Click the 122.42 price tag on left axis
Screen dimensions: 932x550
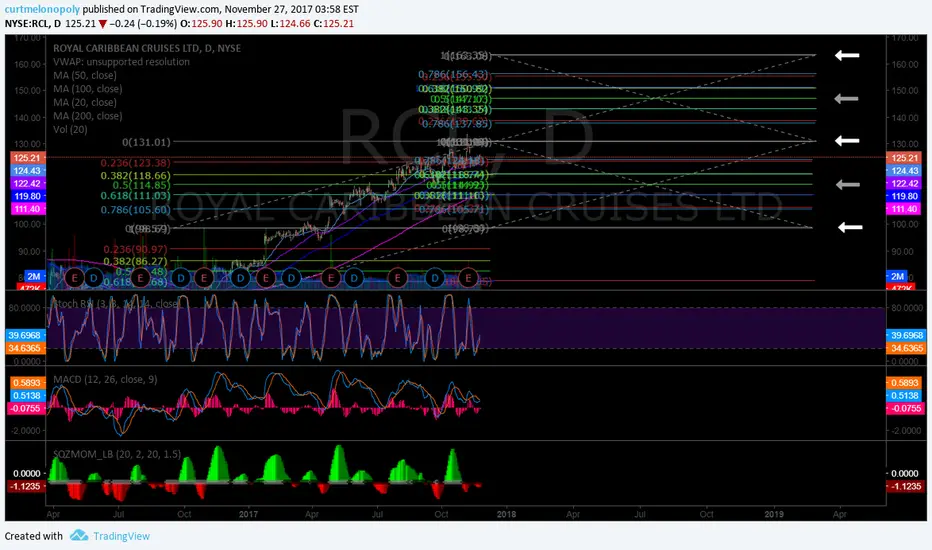point(27,184)
